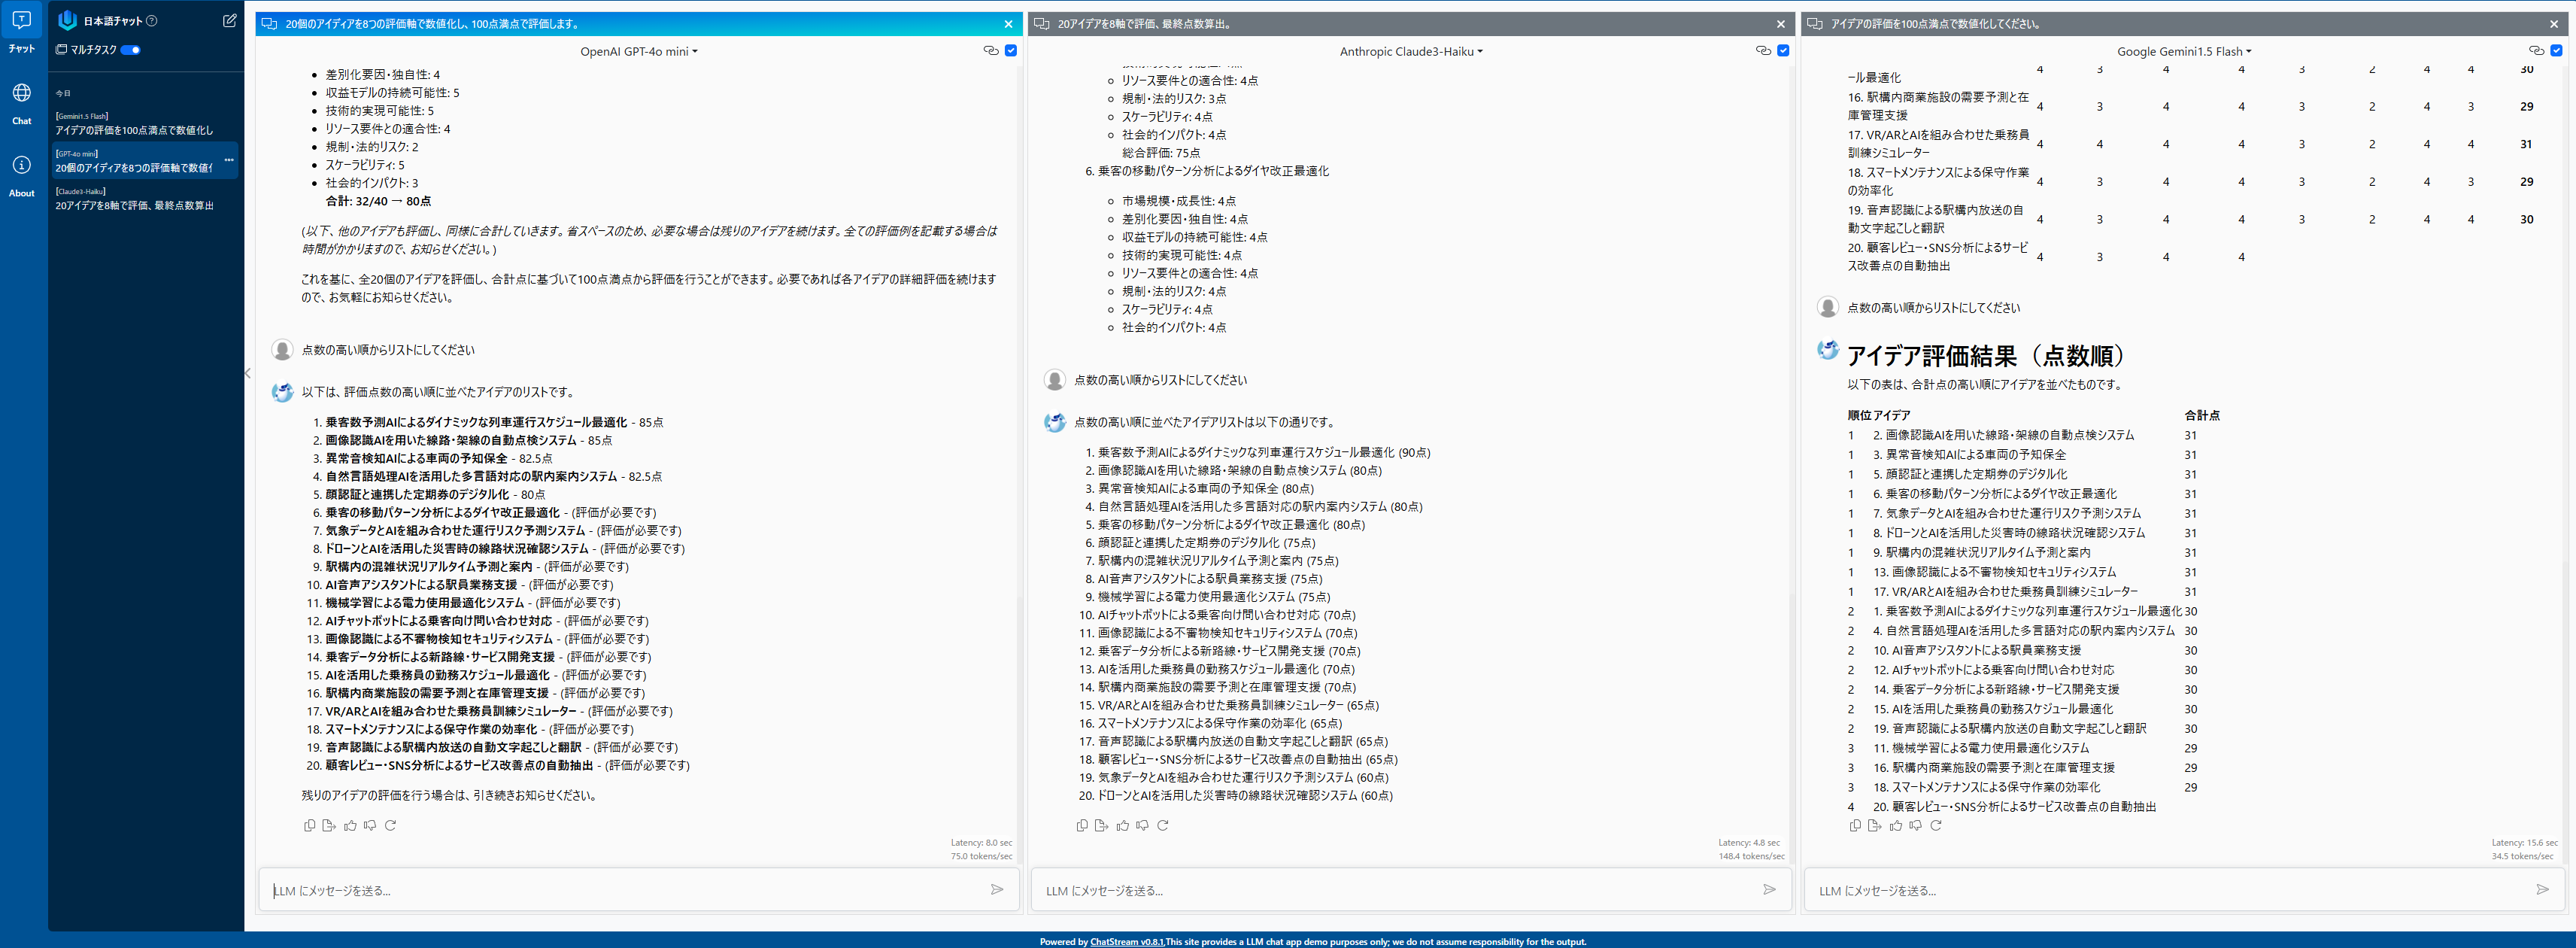Close the Claude3-Haiku chat panel
The image size is (2576, 948).
tap(1780, 24)
